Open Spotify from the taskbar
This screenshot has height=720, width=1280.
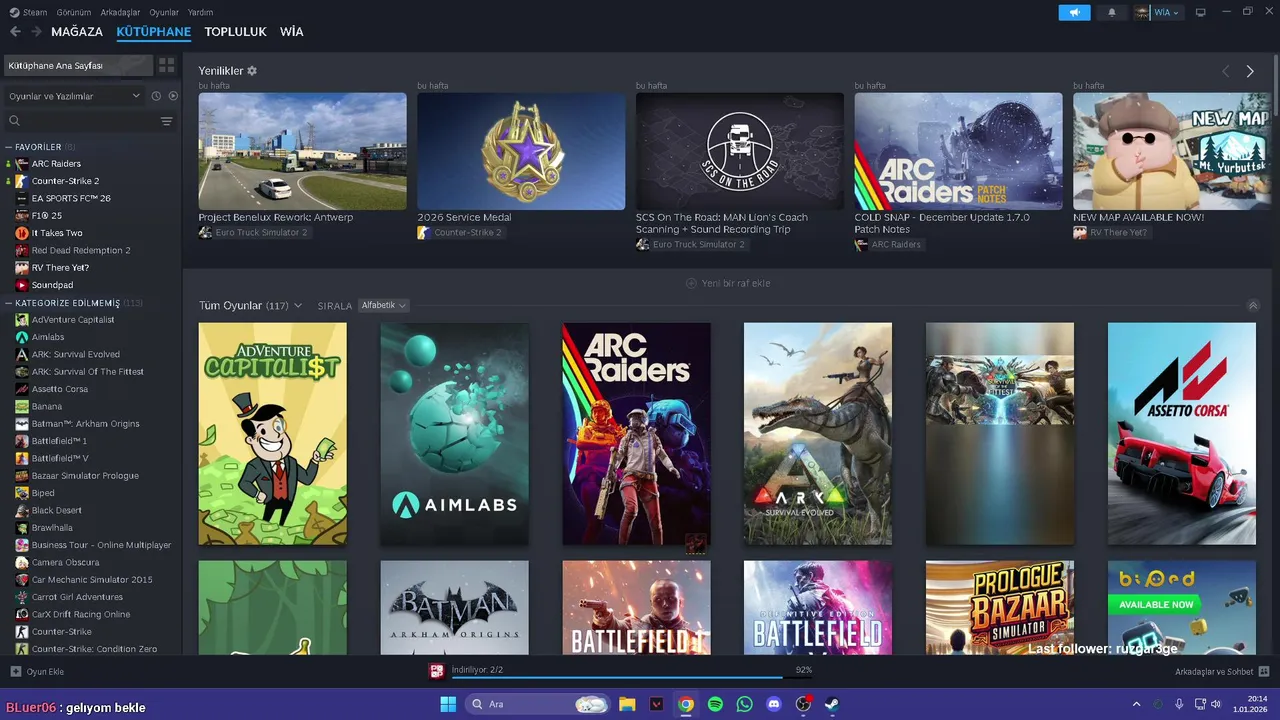point(715,704)
